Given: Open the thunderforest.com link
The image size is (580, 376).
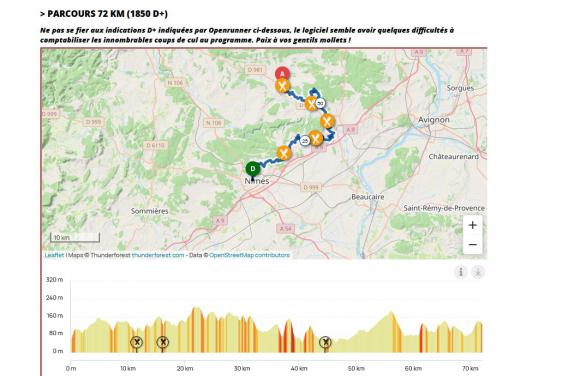Looking at the screenshot, I should tap(158, 255).
